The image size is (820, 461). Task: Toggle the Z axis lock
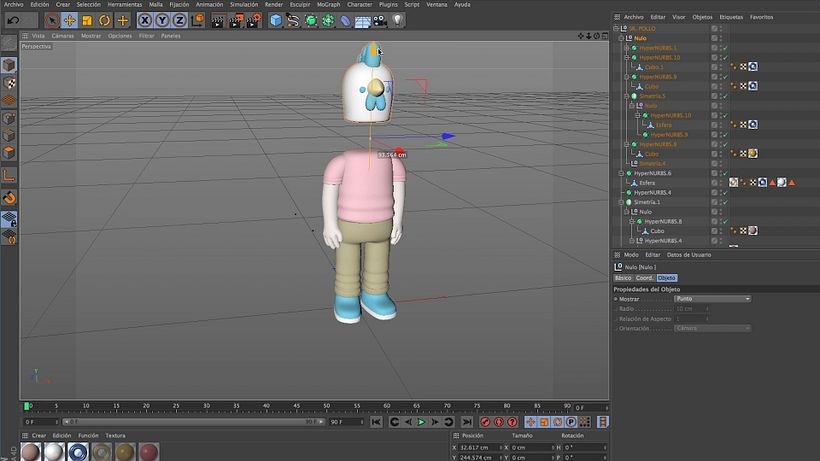click(x=179, y=20)
